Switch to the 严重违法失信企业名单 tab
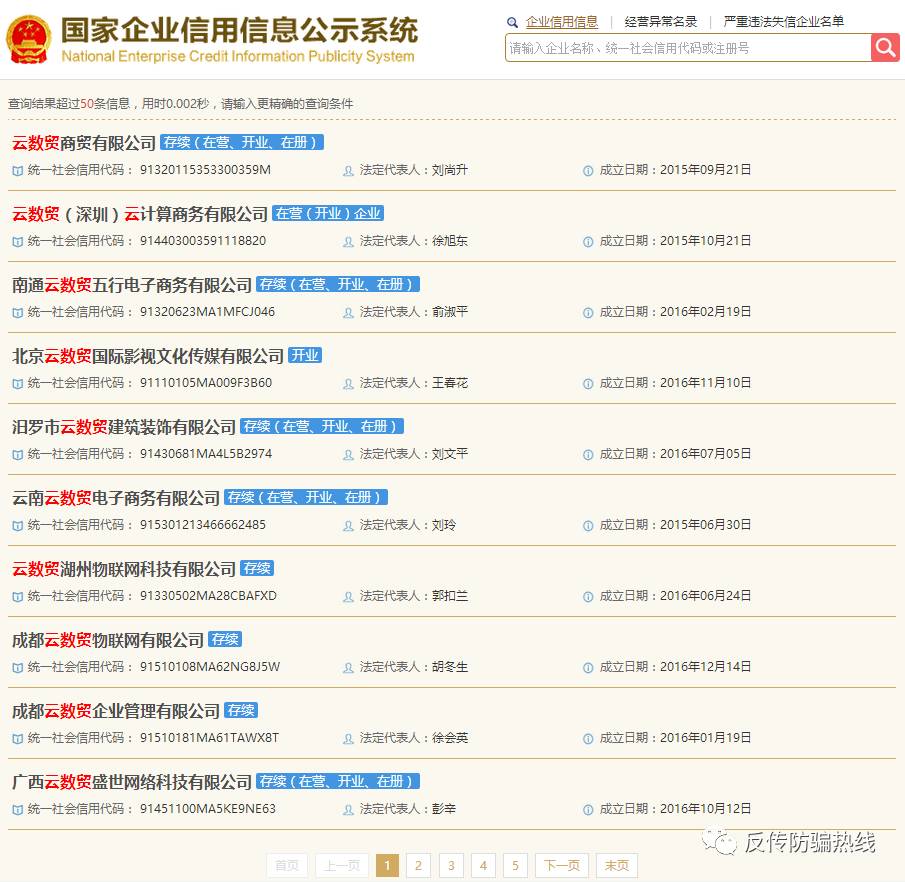This screenshot has height=882, width=905. click(783, 22)
